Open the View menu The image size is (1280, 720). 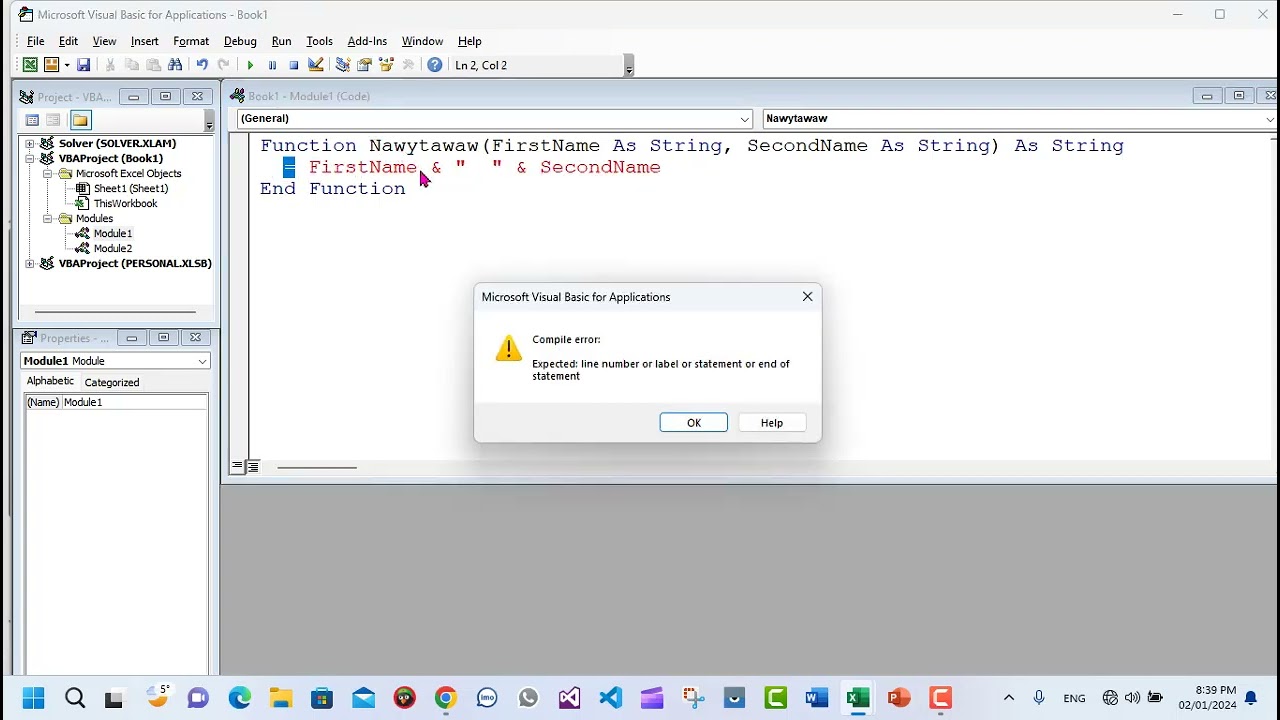[x=104, y=41]
